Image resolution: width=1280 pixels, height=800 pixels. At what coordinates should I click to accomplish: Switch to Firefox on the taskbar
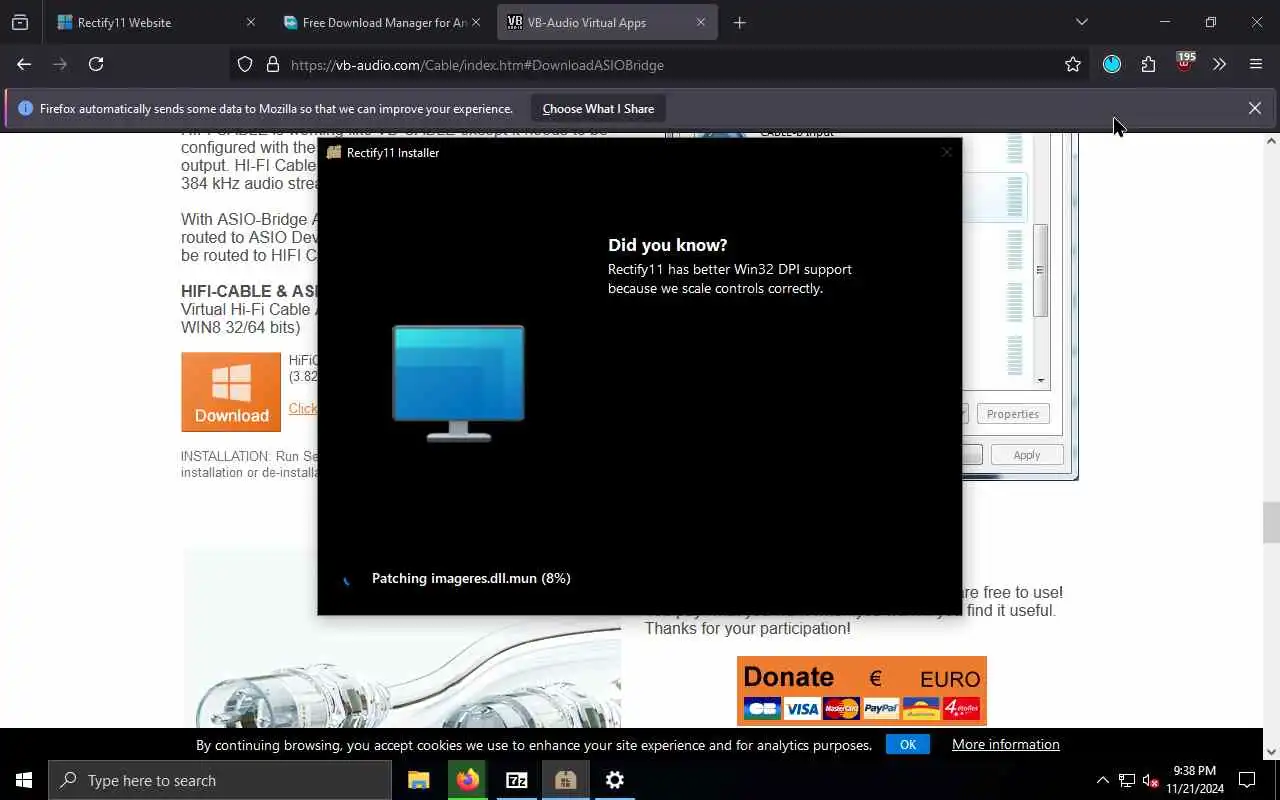(468, 780)
